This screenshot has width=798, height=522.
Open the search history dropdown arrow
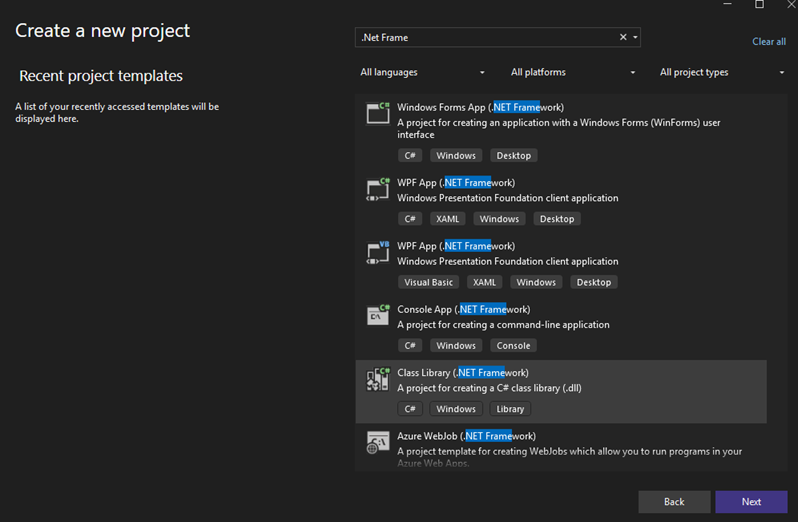tap(635, 38)
